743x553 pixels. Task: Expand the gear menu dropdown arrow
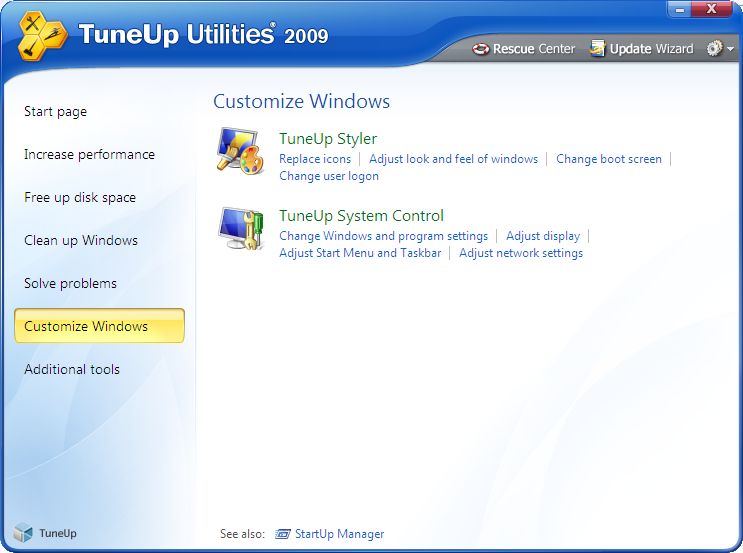pyautogui.click(x=730, y=49)
